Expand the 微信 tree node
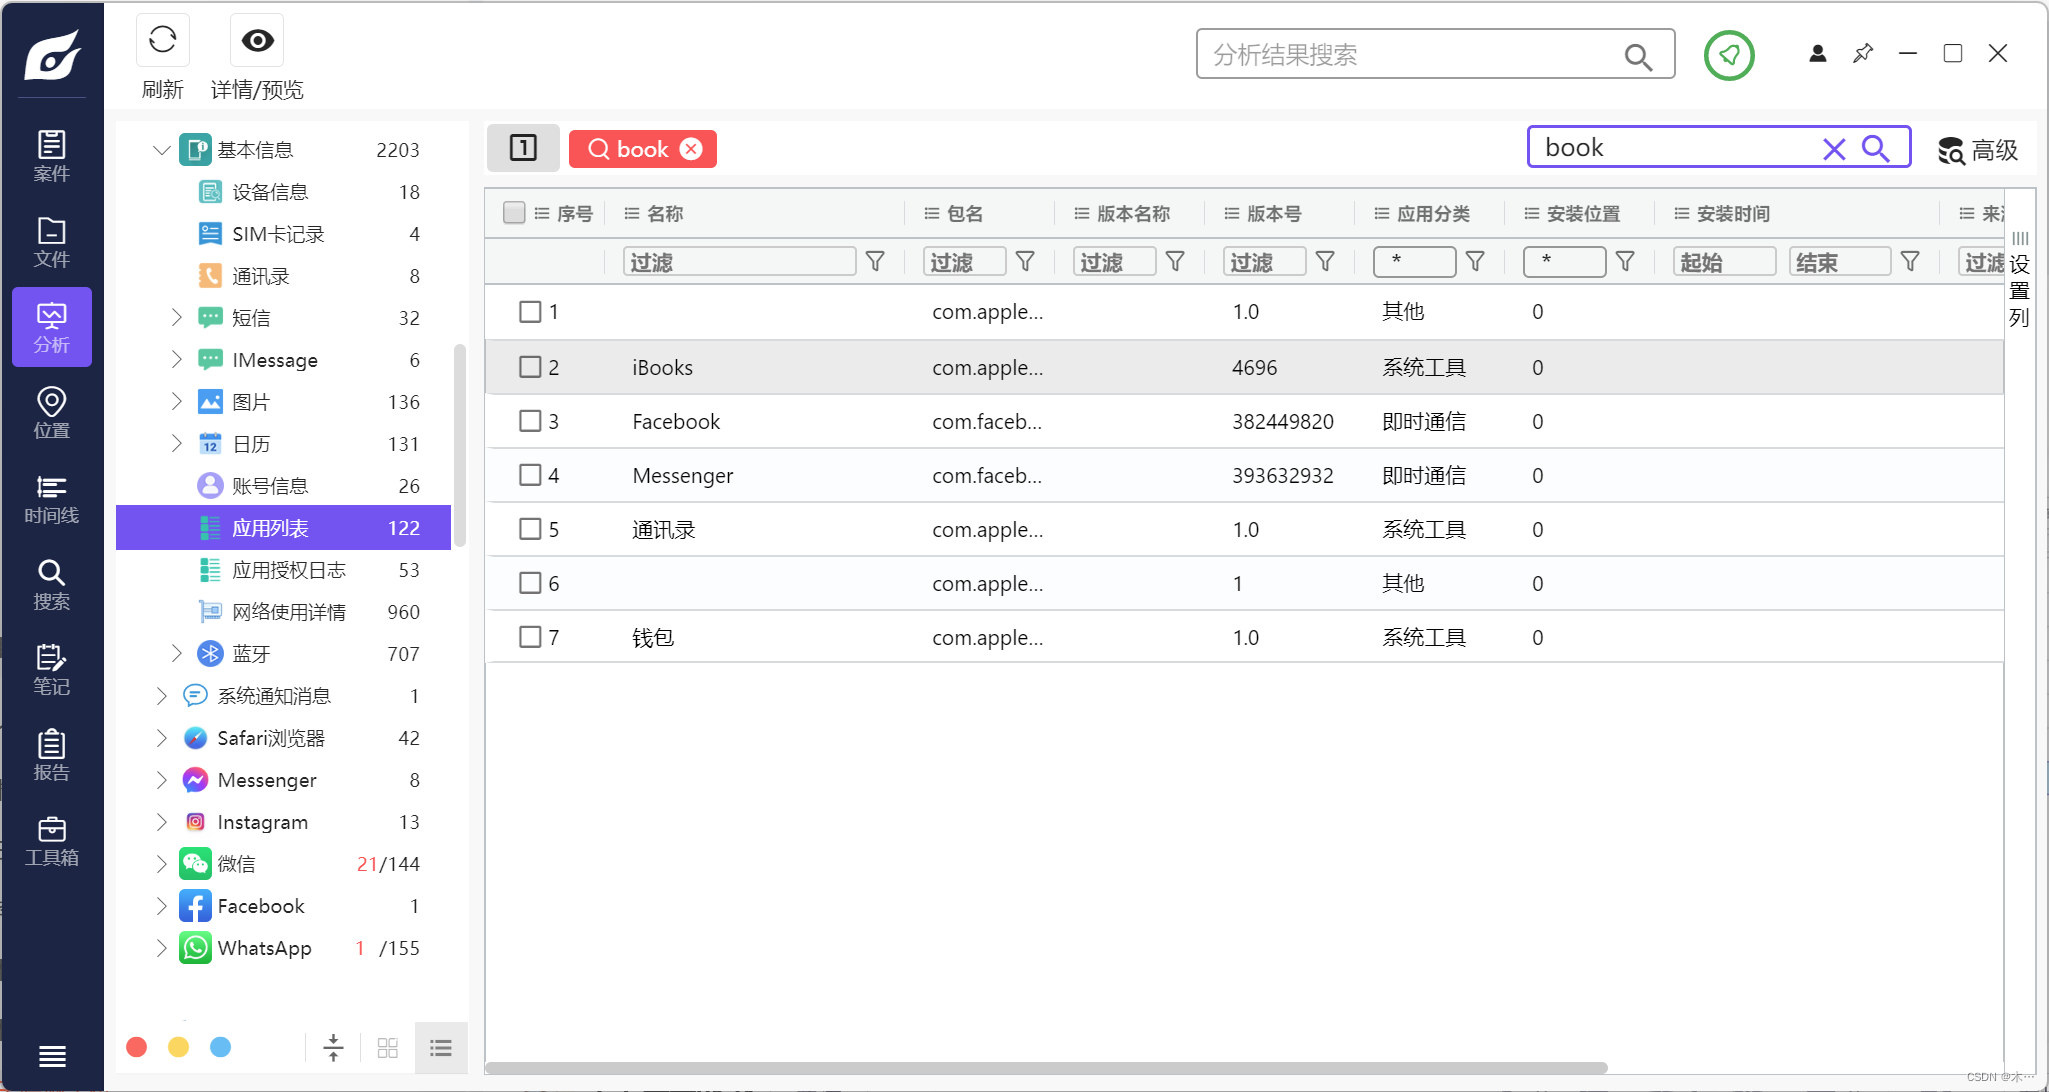 click(x=161, y=864)
